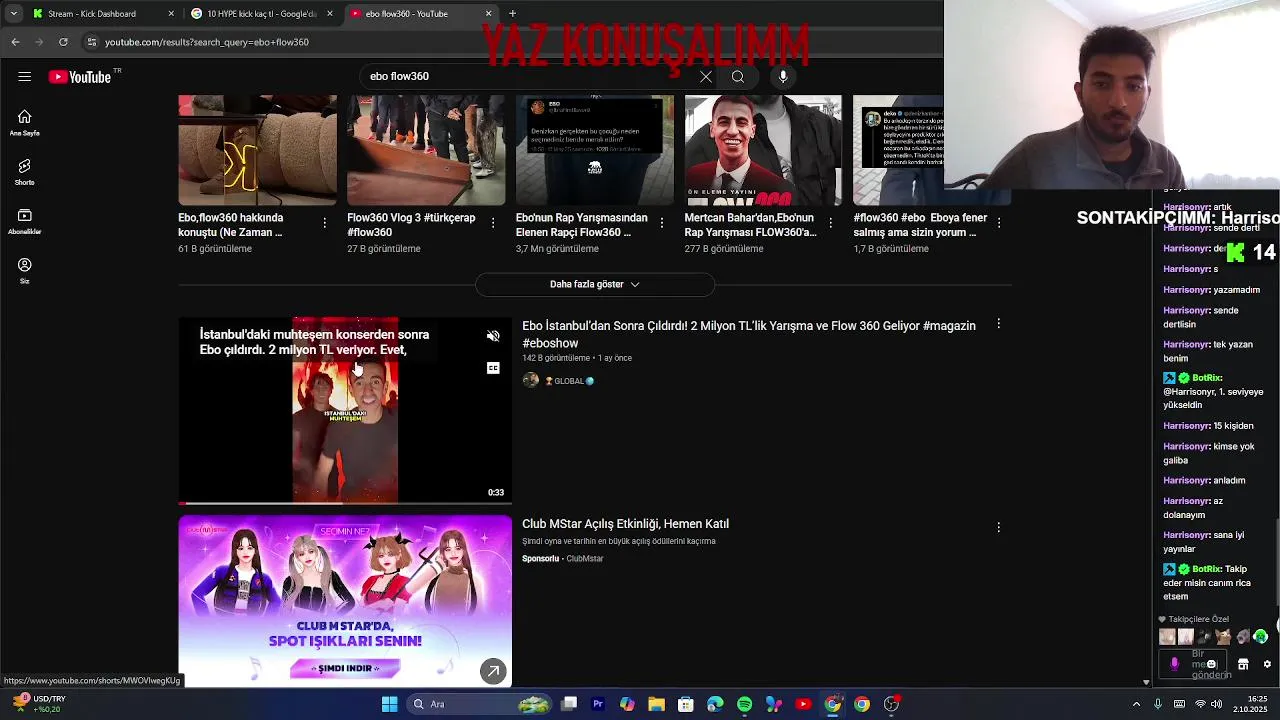Open Abonelikler in the YouTube sidebar
The image size is (1280, 720).
(25, 222)
